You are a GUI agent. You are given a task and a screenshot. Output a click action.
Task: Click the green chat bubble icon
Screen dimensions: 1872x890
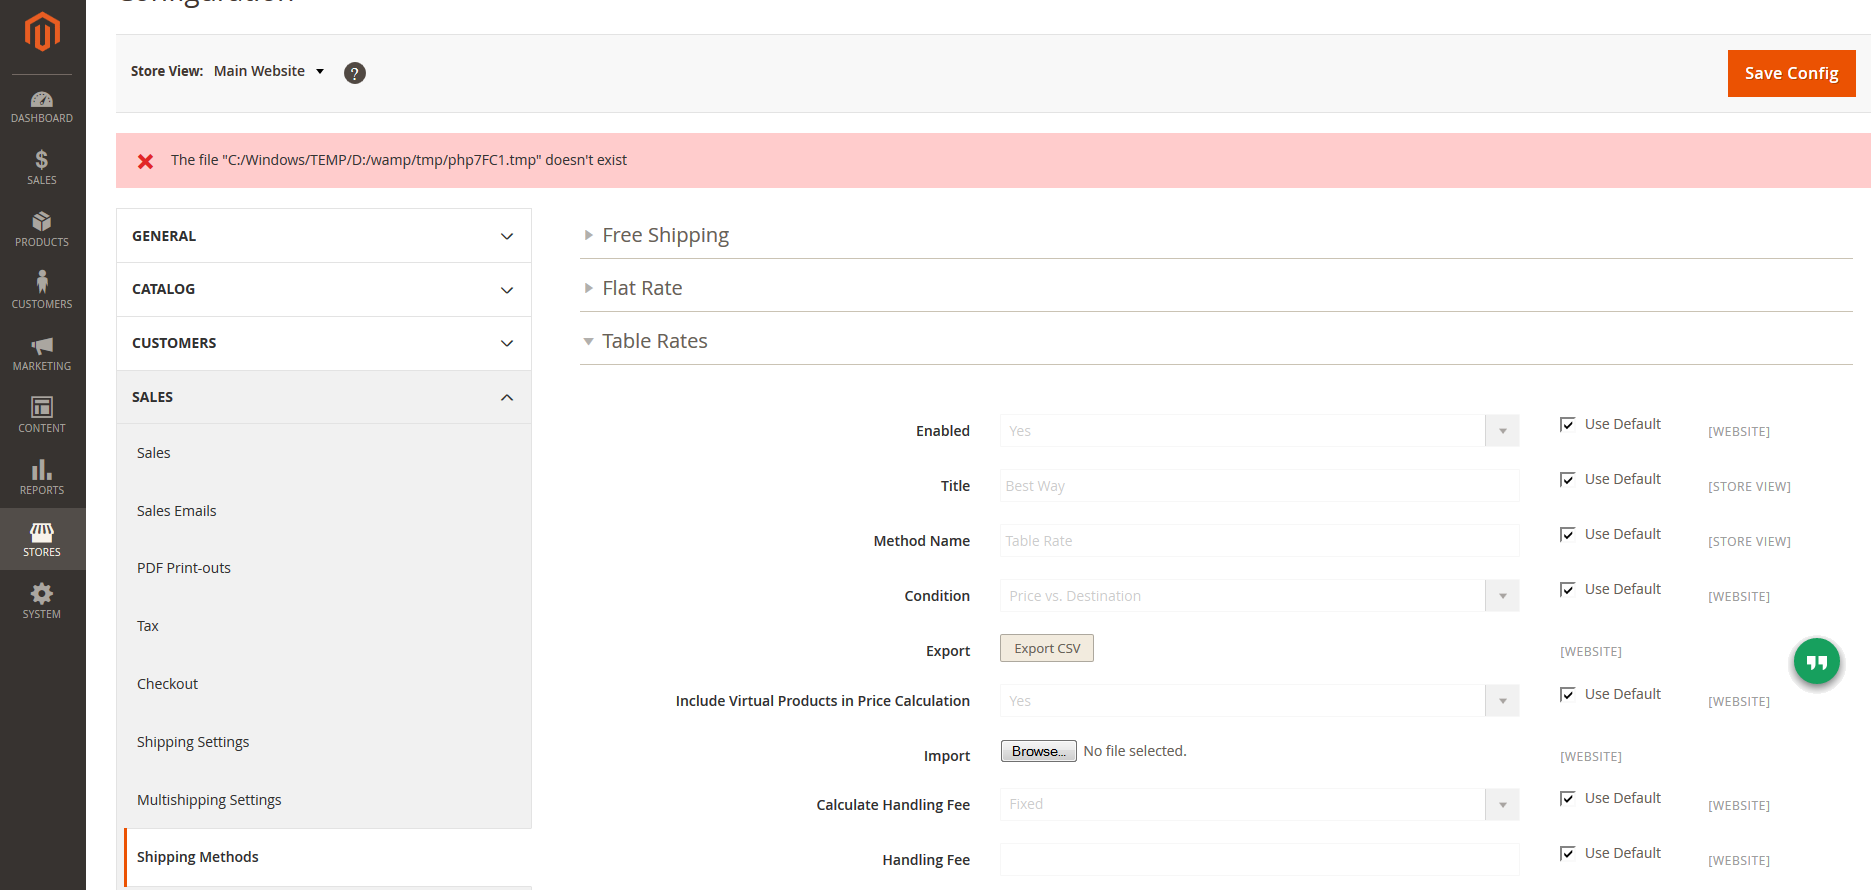(1816, 662)
